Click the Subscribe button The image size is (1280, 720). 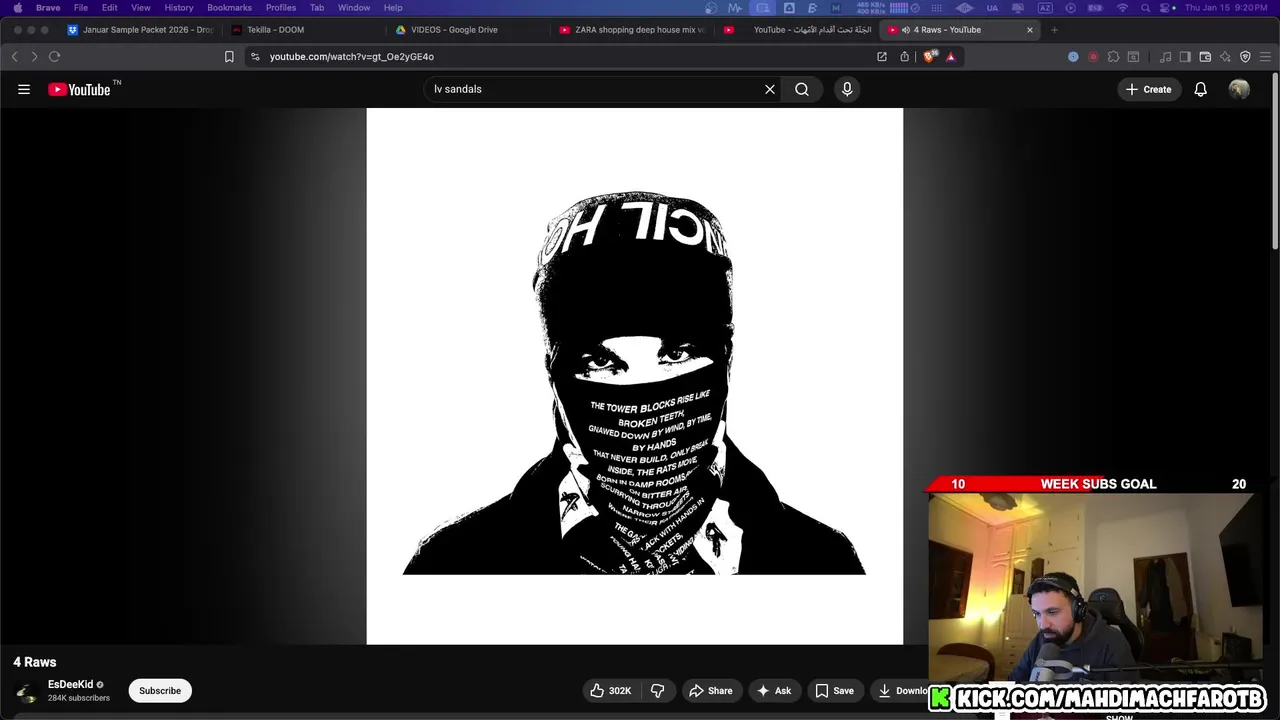coord(160,691)
